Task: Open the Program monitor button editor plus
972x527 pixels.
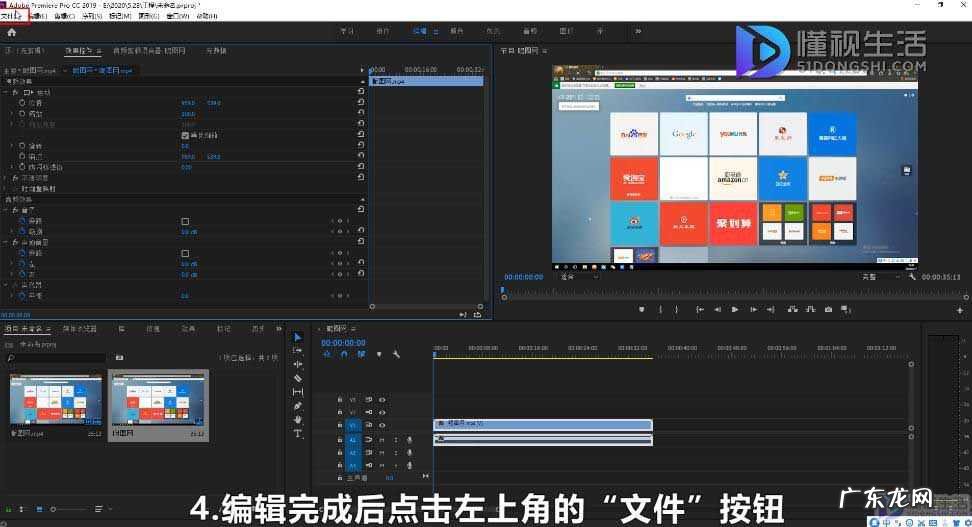Action: [960, 310]
